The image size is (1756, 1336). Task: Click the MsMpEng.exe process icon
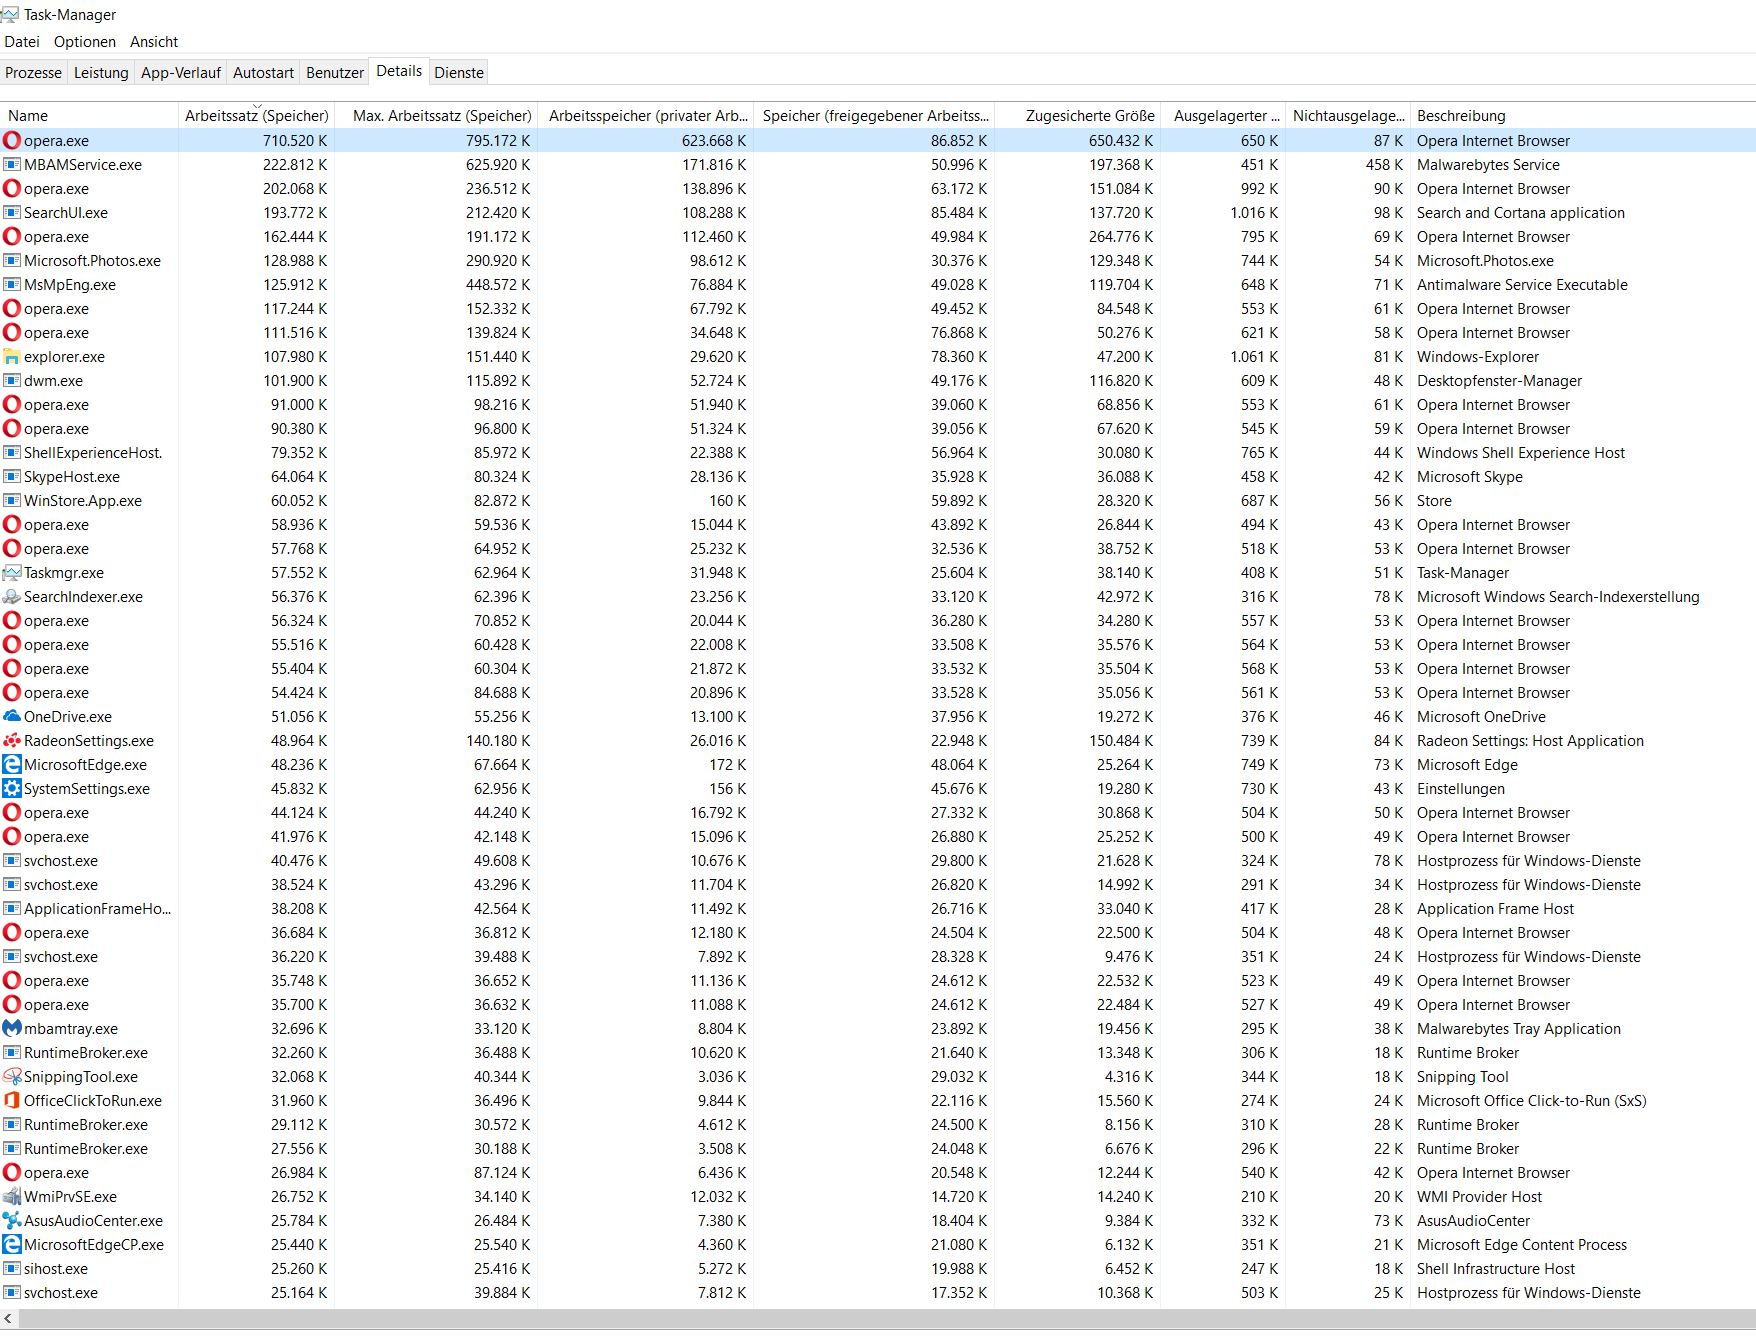click(x=12, y=285)
